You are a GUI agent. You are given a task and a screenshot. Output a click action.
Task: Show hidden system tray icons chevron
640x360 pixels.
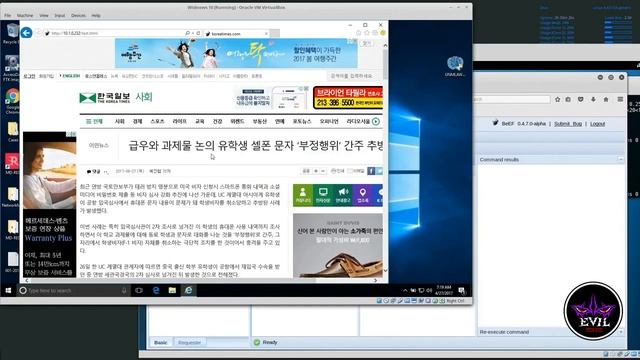coord(405,290)
